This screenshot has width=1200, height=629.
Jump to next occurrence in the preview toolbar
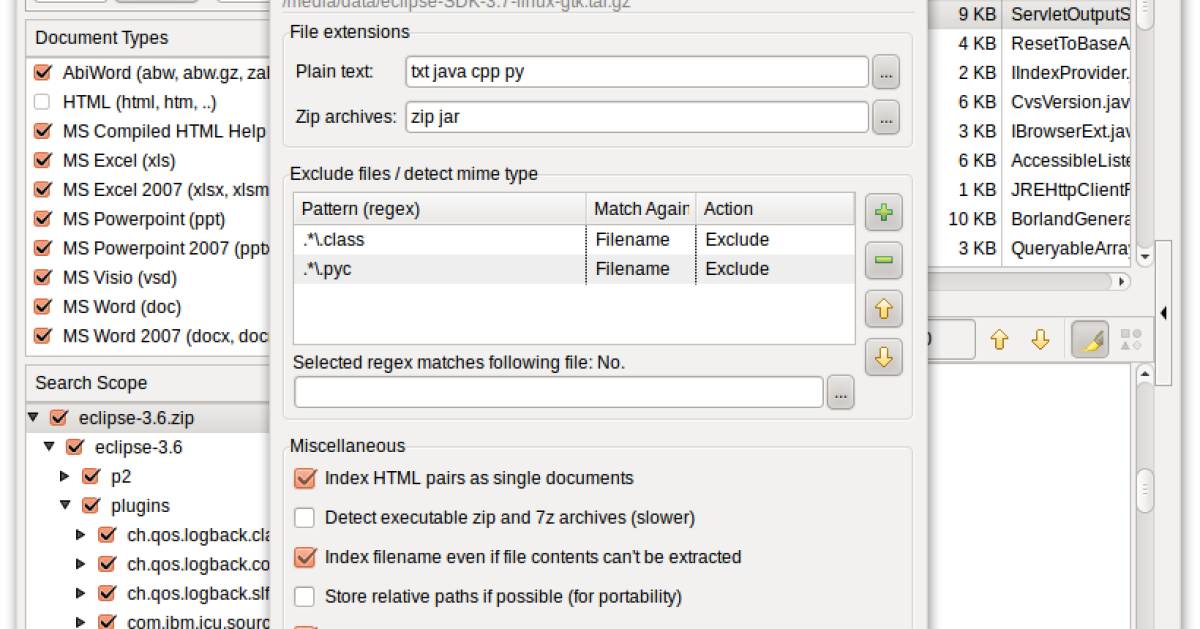[1040, 340]
